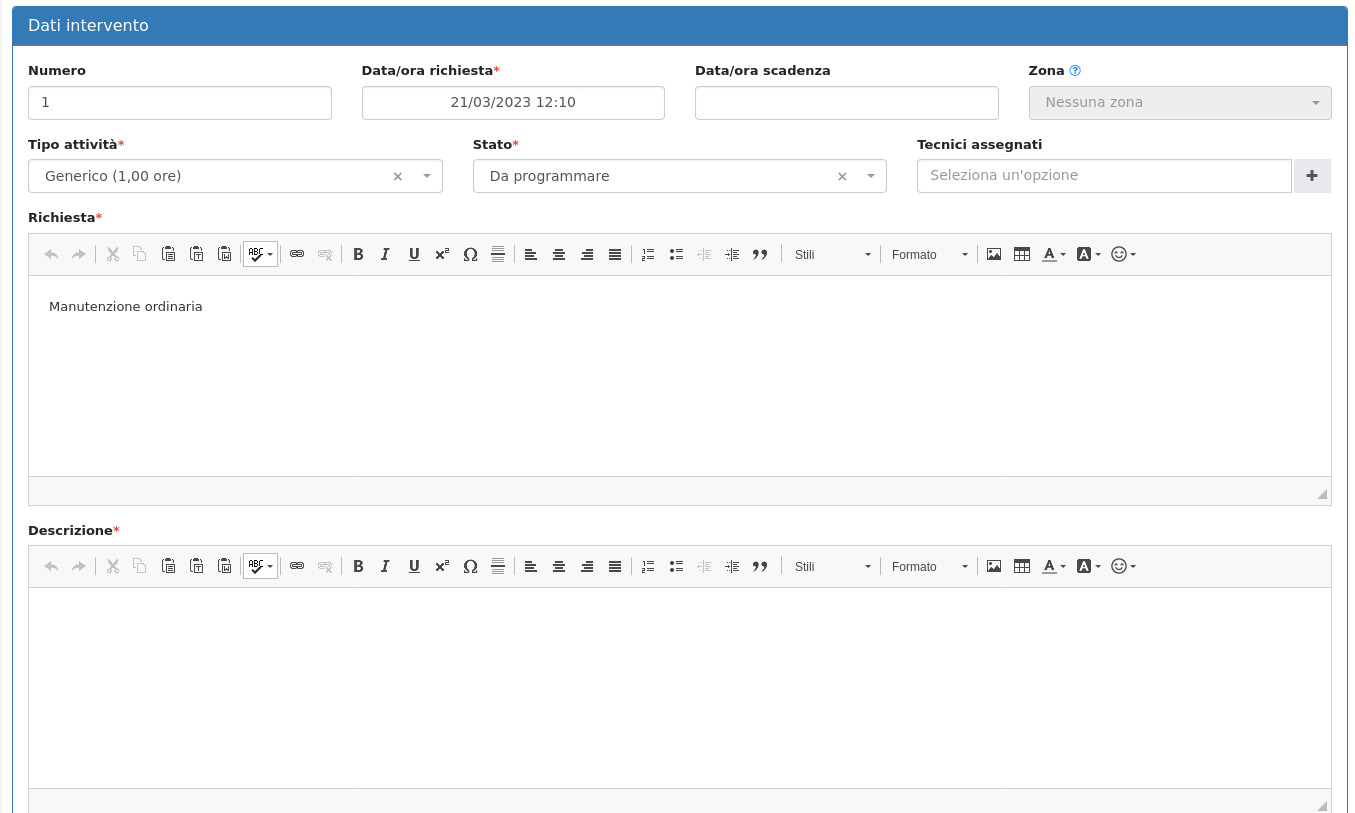Clear the Stato selection with the x

coord(842,176)
